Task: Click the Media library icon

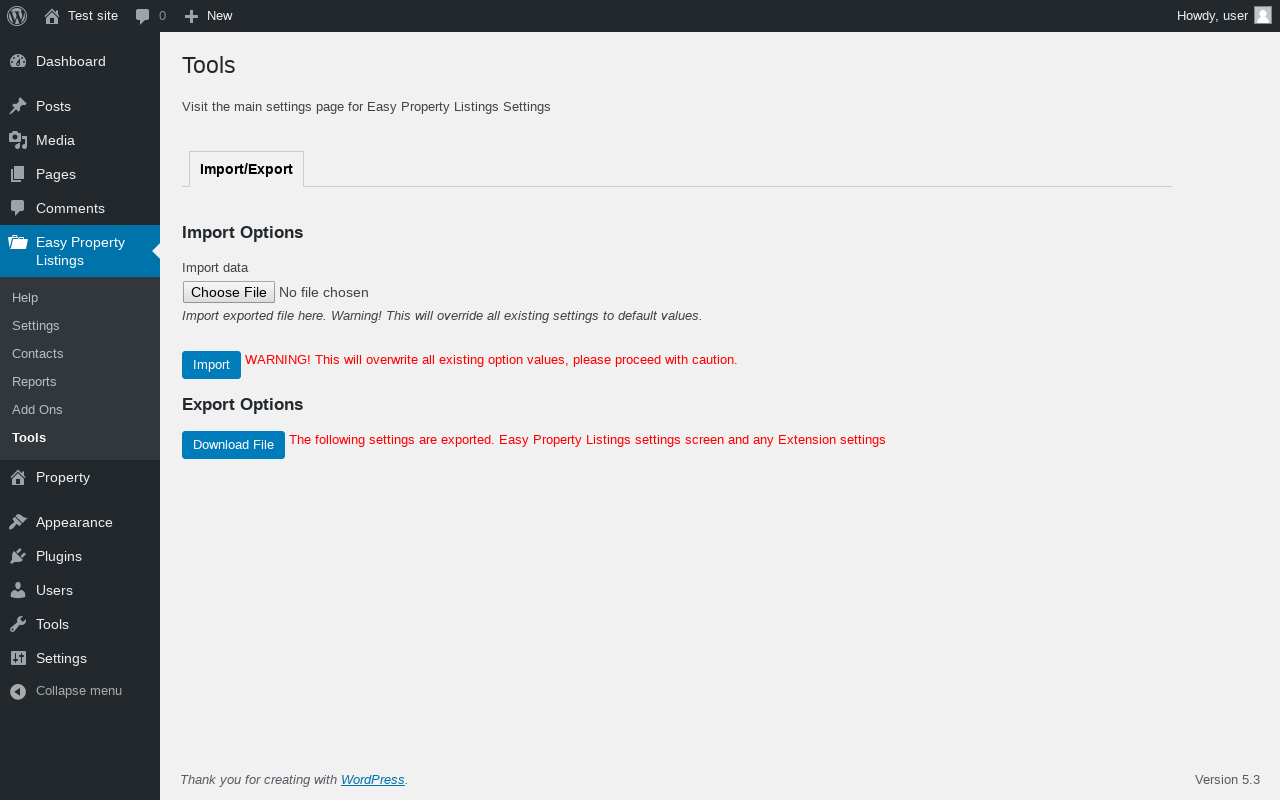Action: point(18,140)
